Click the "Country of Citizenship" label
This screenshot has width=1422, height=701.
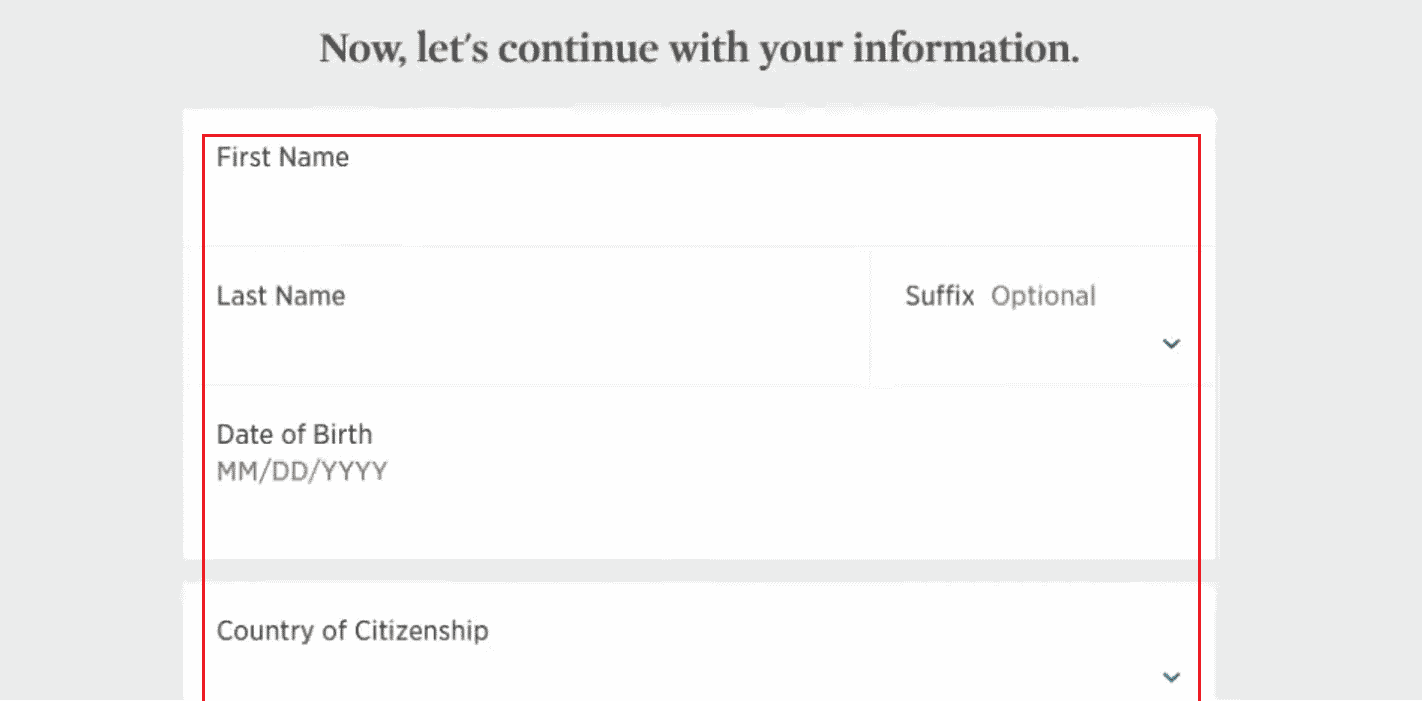click(352, 631)
